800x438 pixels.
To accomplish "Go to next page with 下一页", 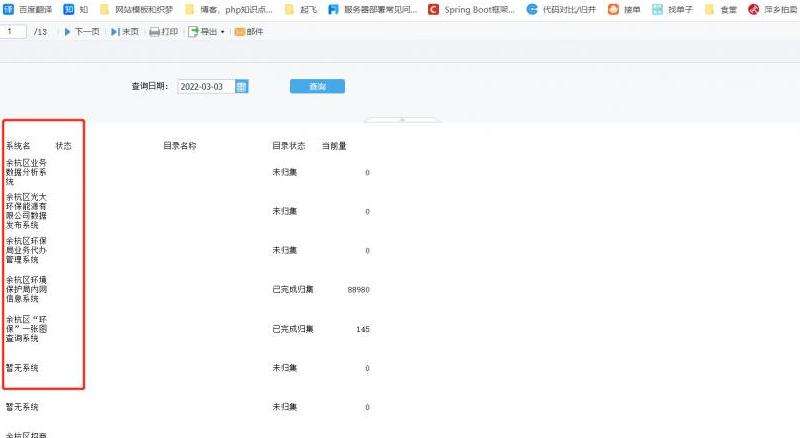I will pyautogui.click(x=82, y=32).
